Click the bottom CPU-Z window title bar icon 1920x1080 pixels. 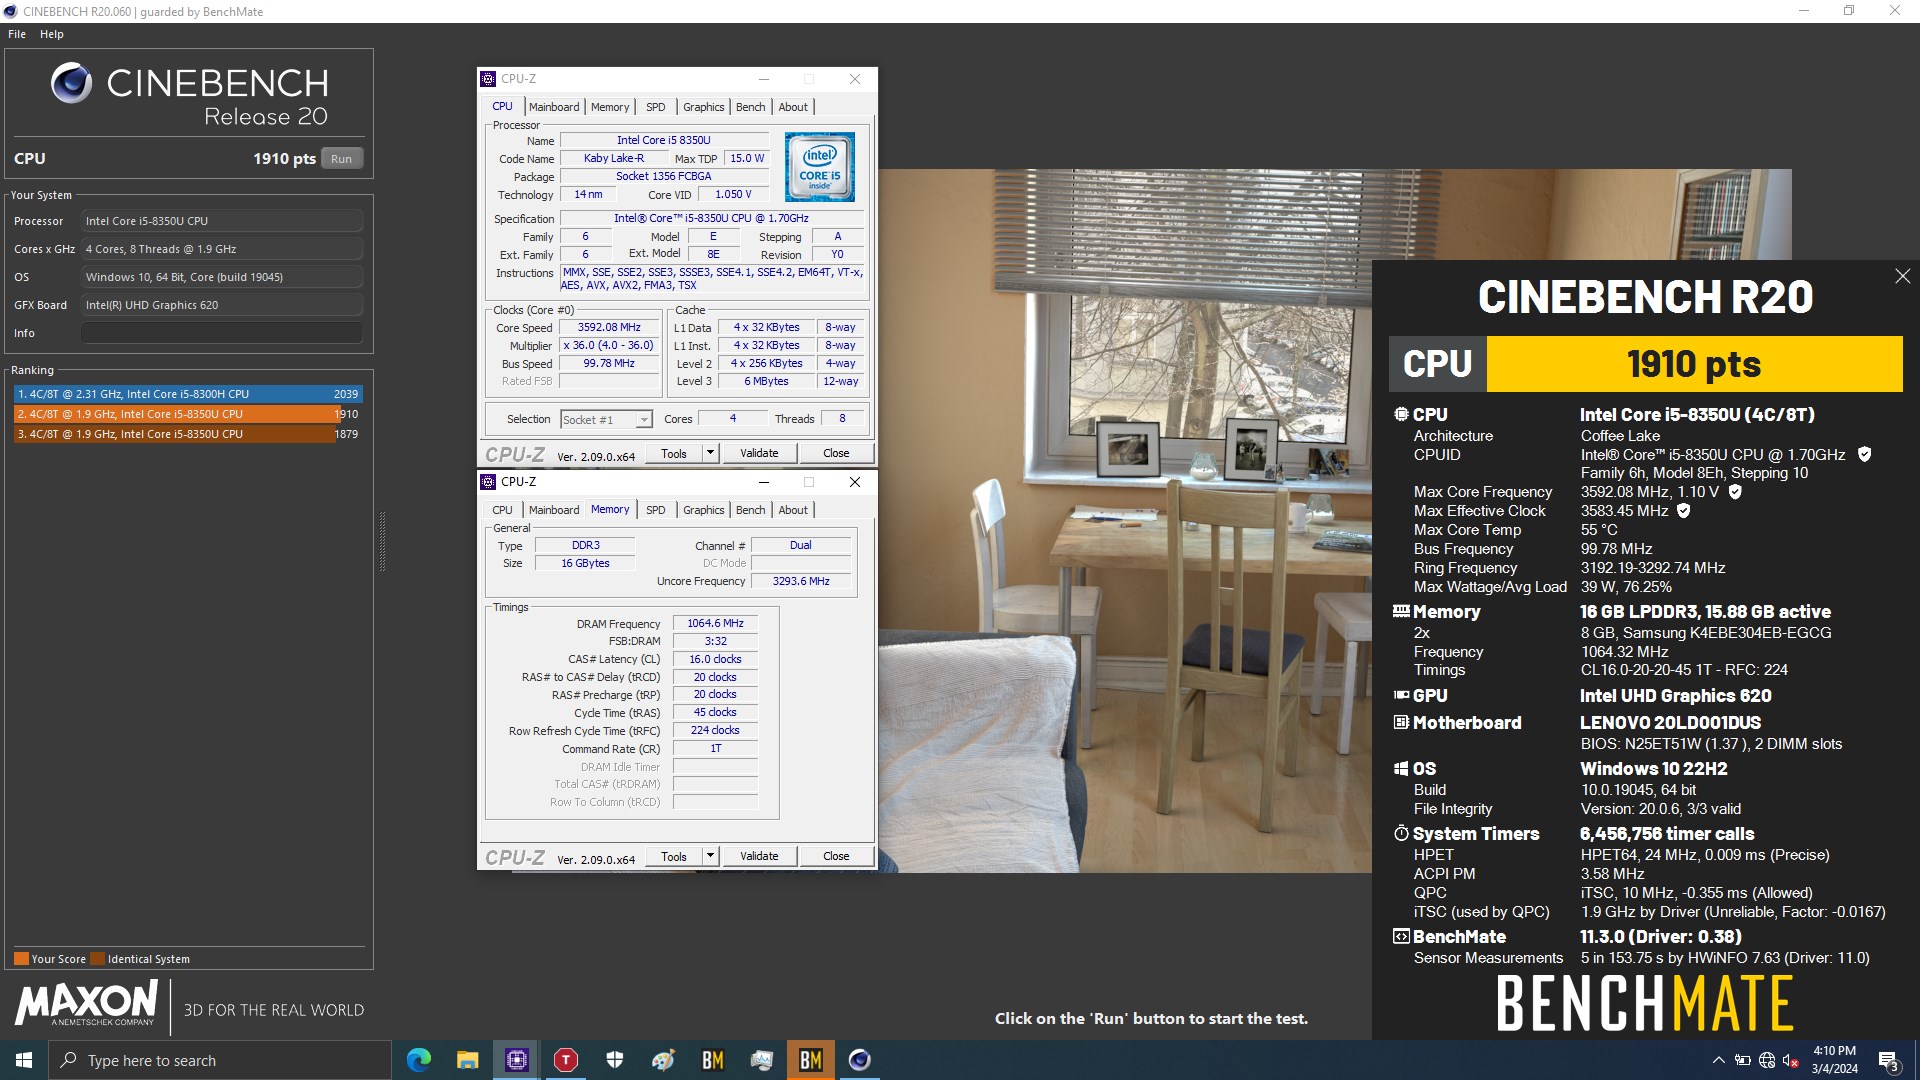489,482
